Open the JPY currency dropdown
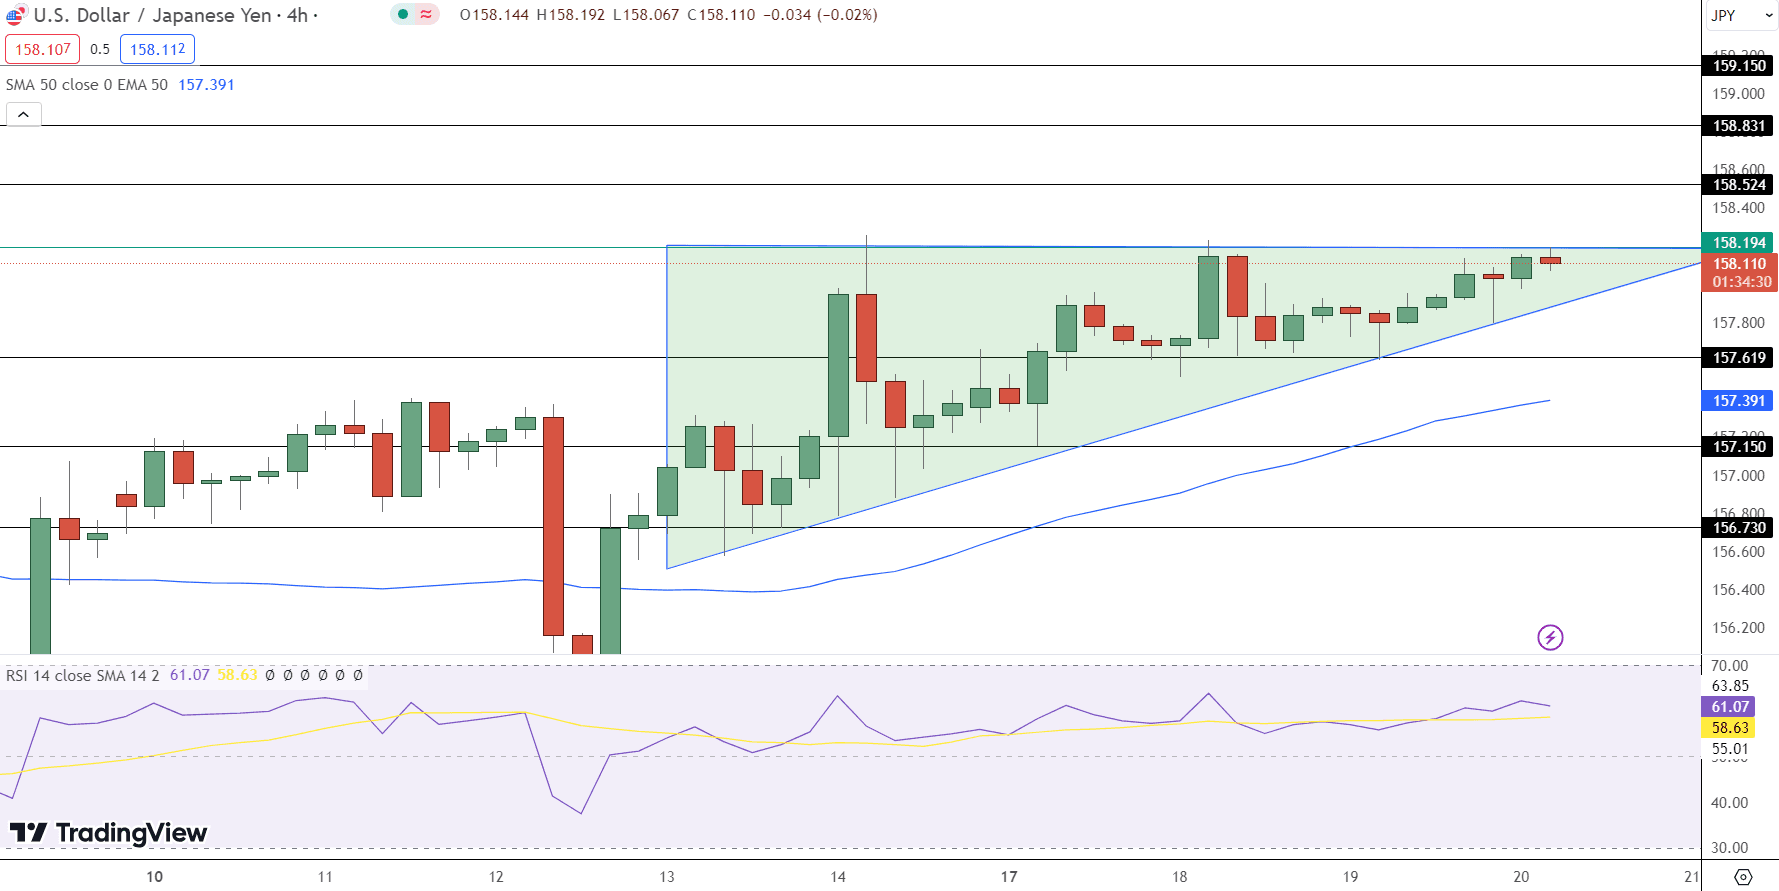 coord(1740,15)
